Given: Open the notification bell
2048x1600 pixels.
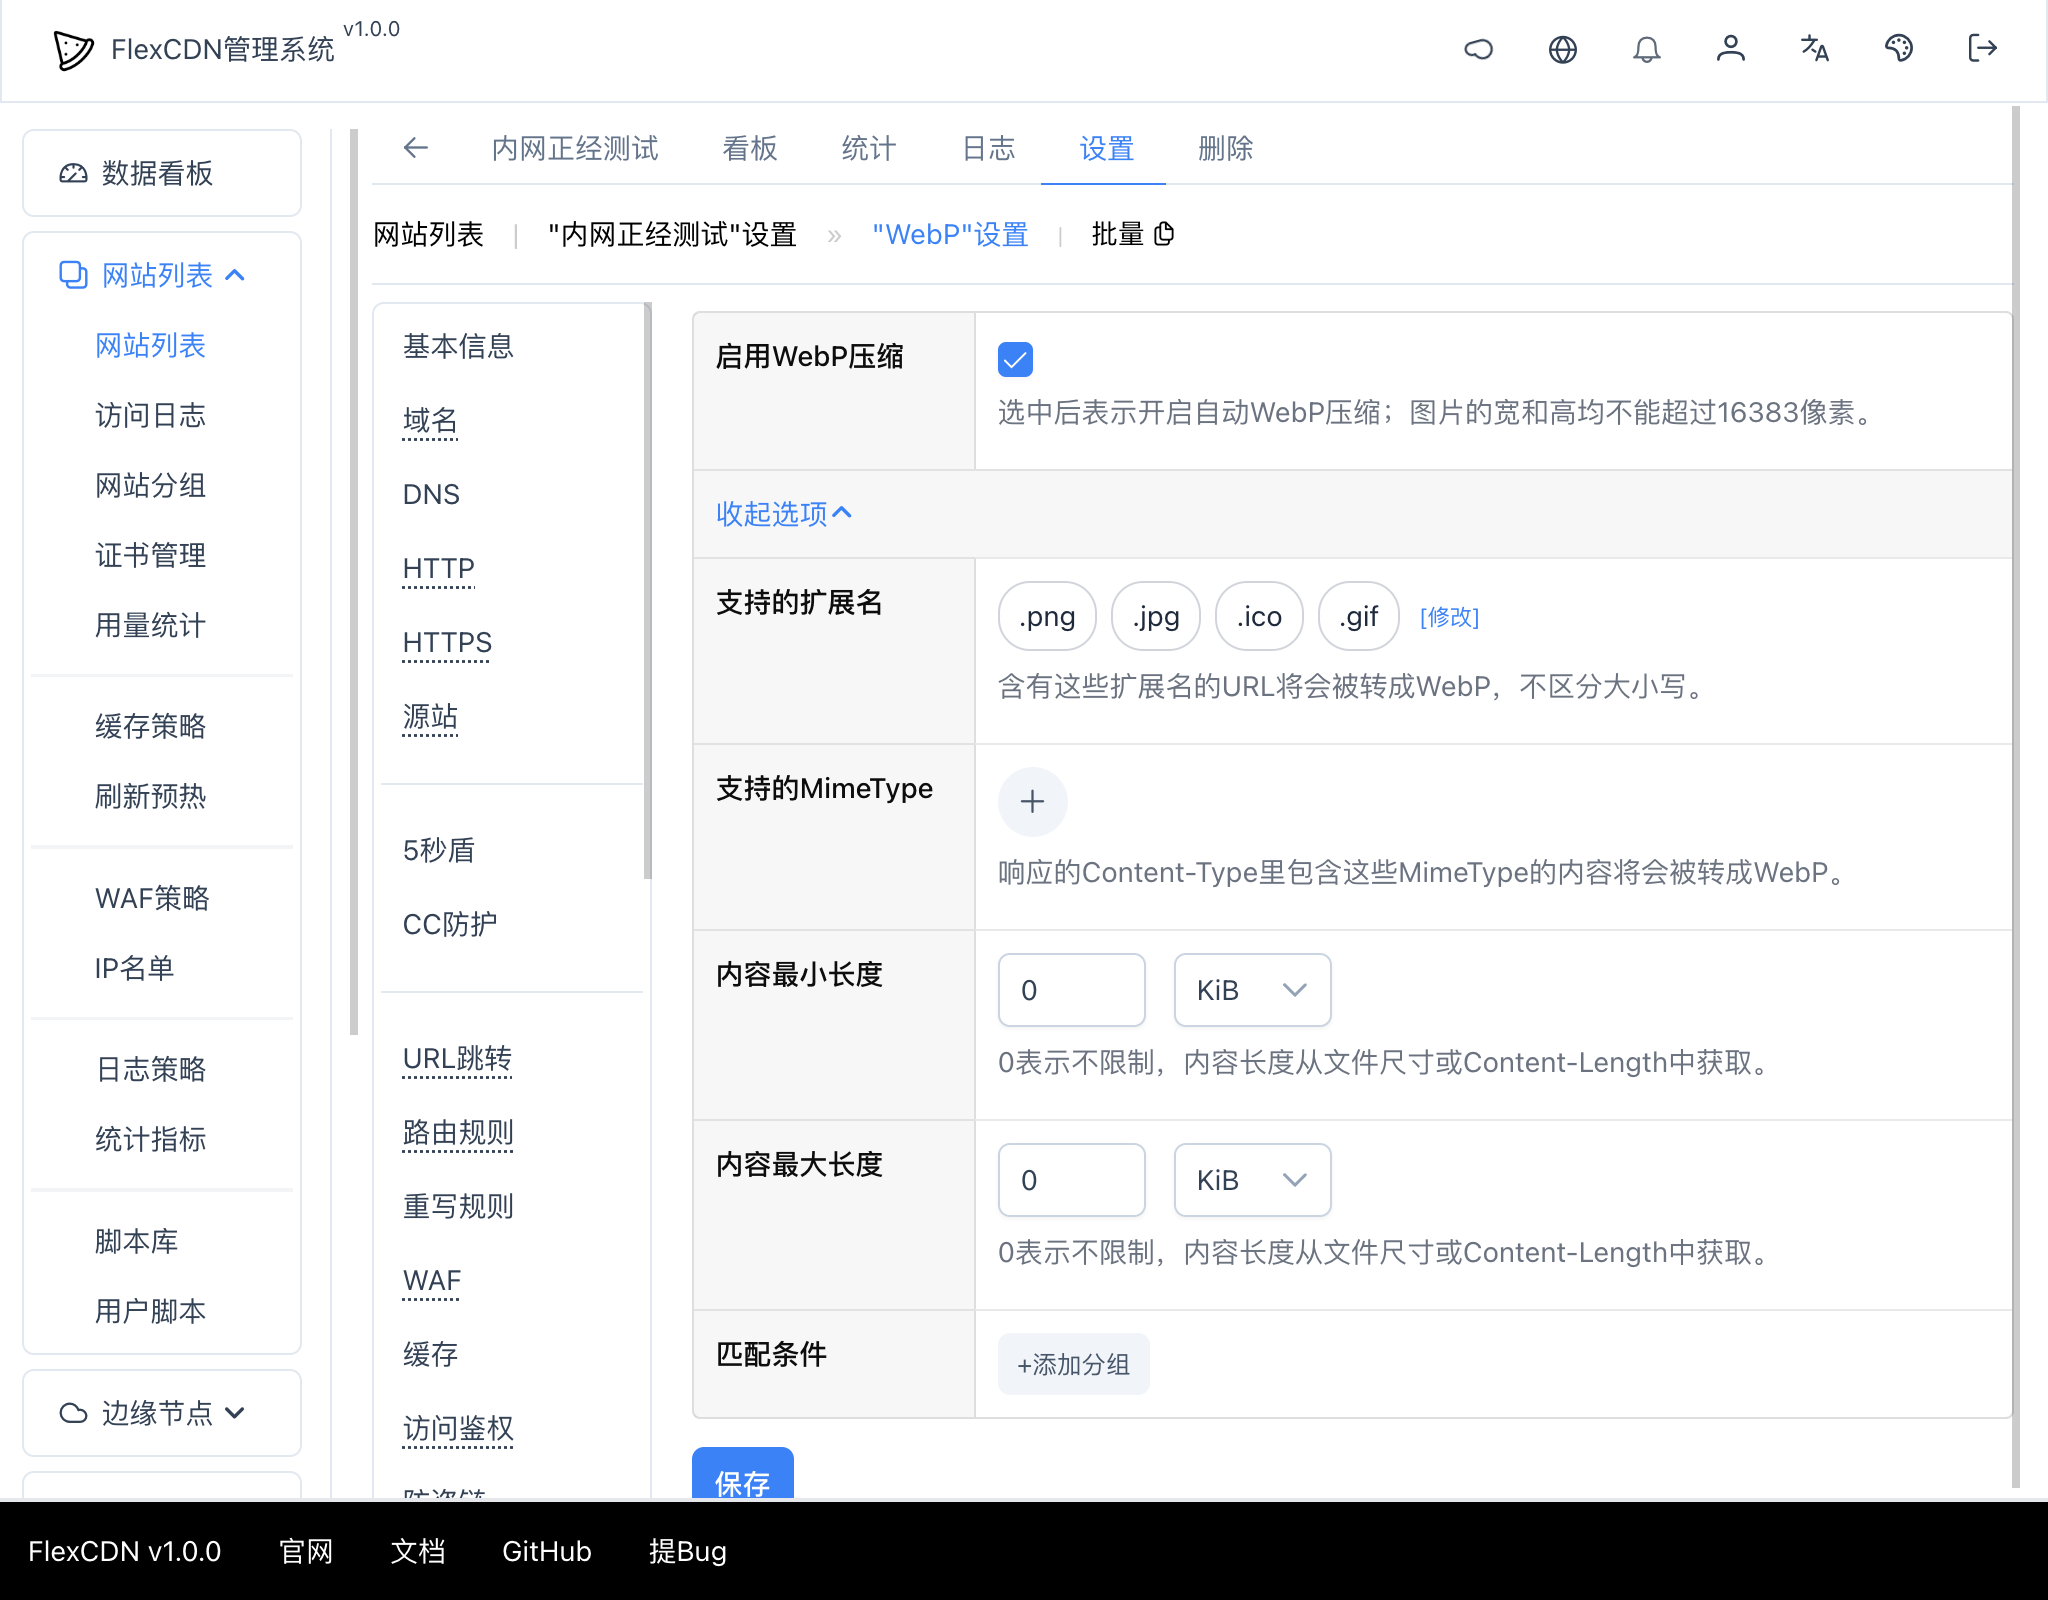Looking at the screenshot, I should pos(1646,49).
